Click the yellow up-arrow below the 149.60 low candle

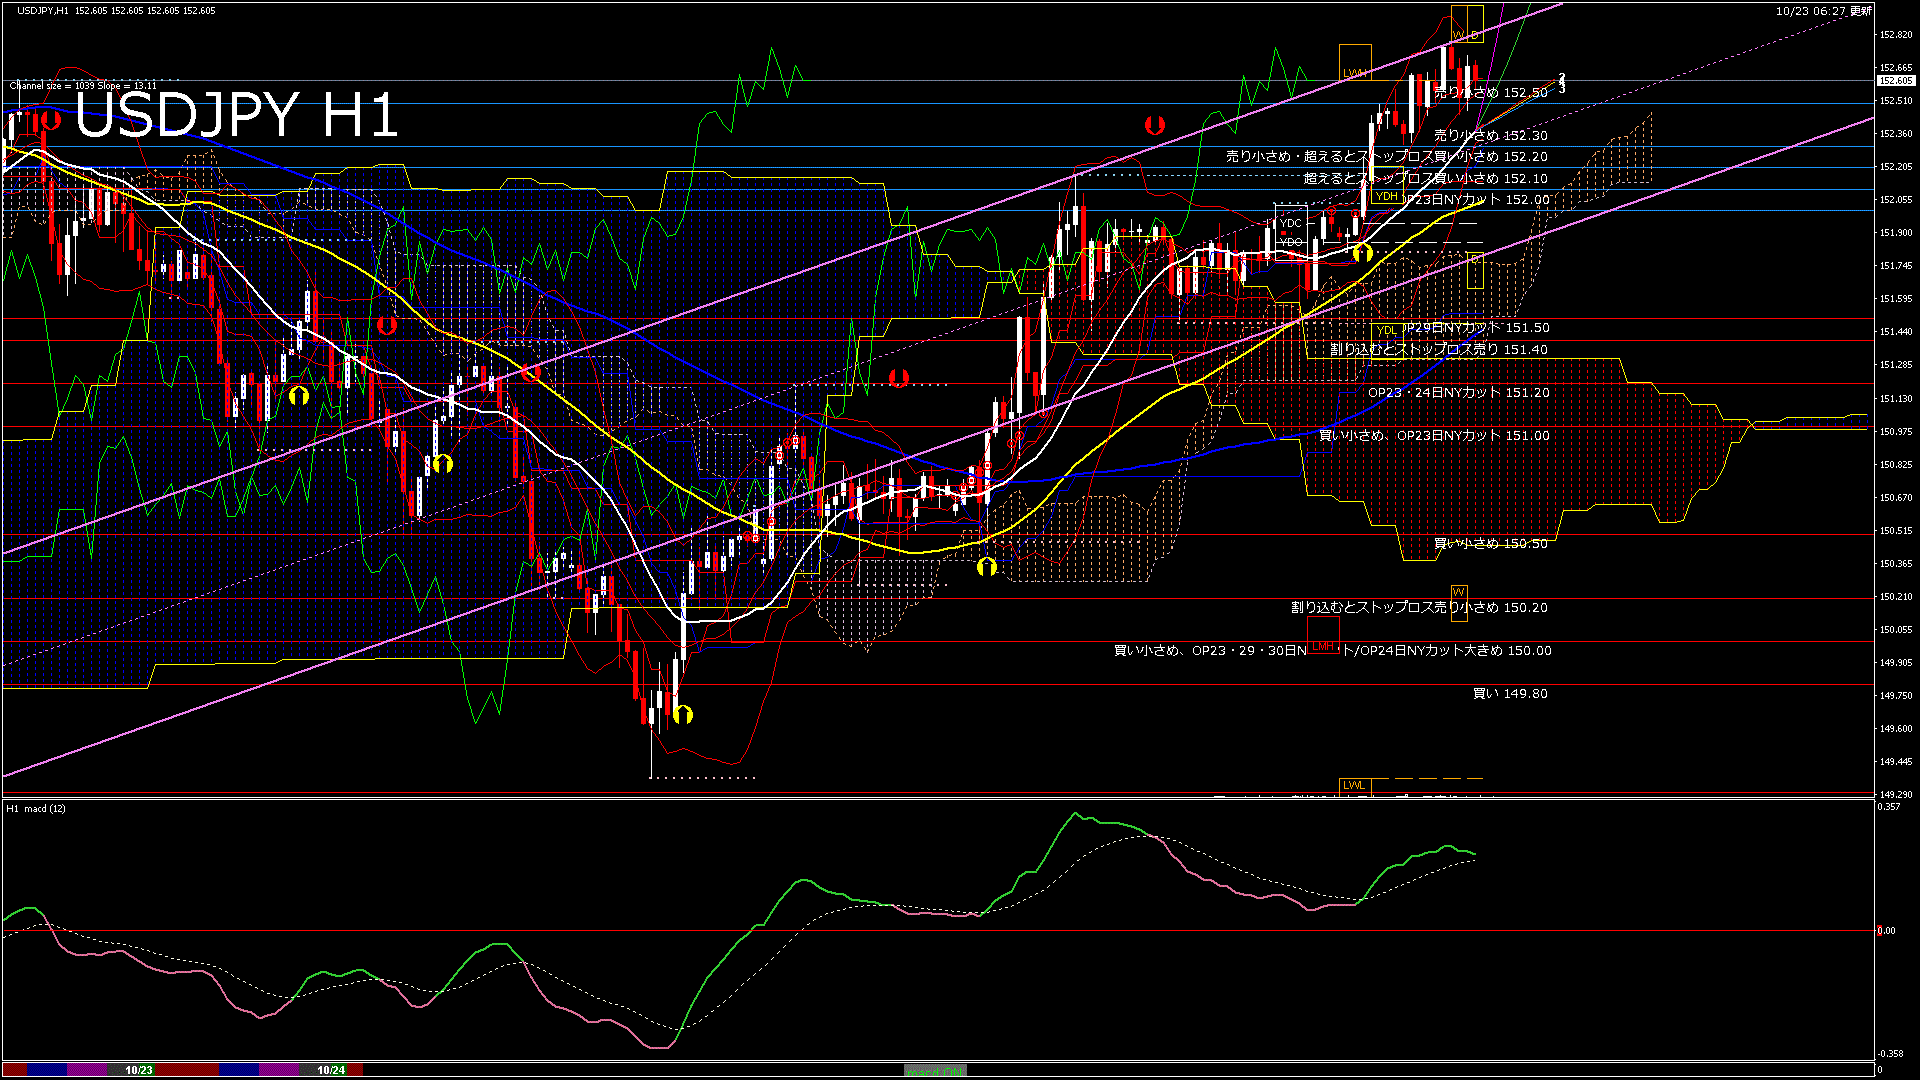pos(683,714)
